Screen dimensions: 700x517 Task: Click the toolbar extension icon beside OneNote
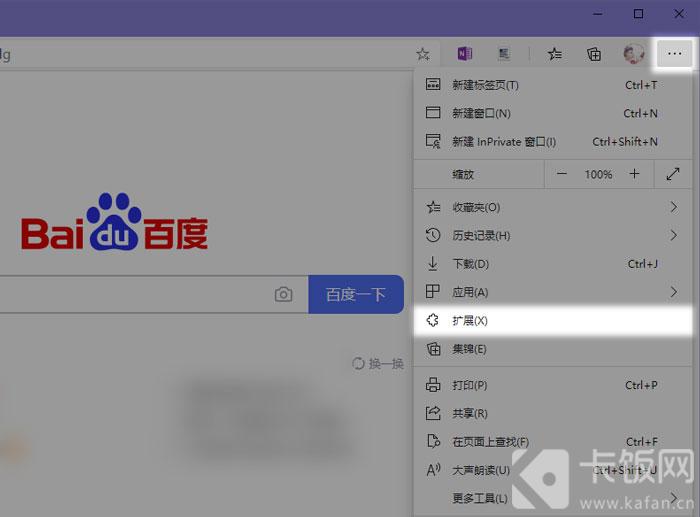click(504, 54)
